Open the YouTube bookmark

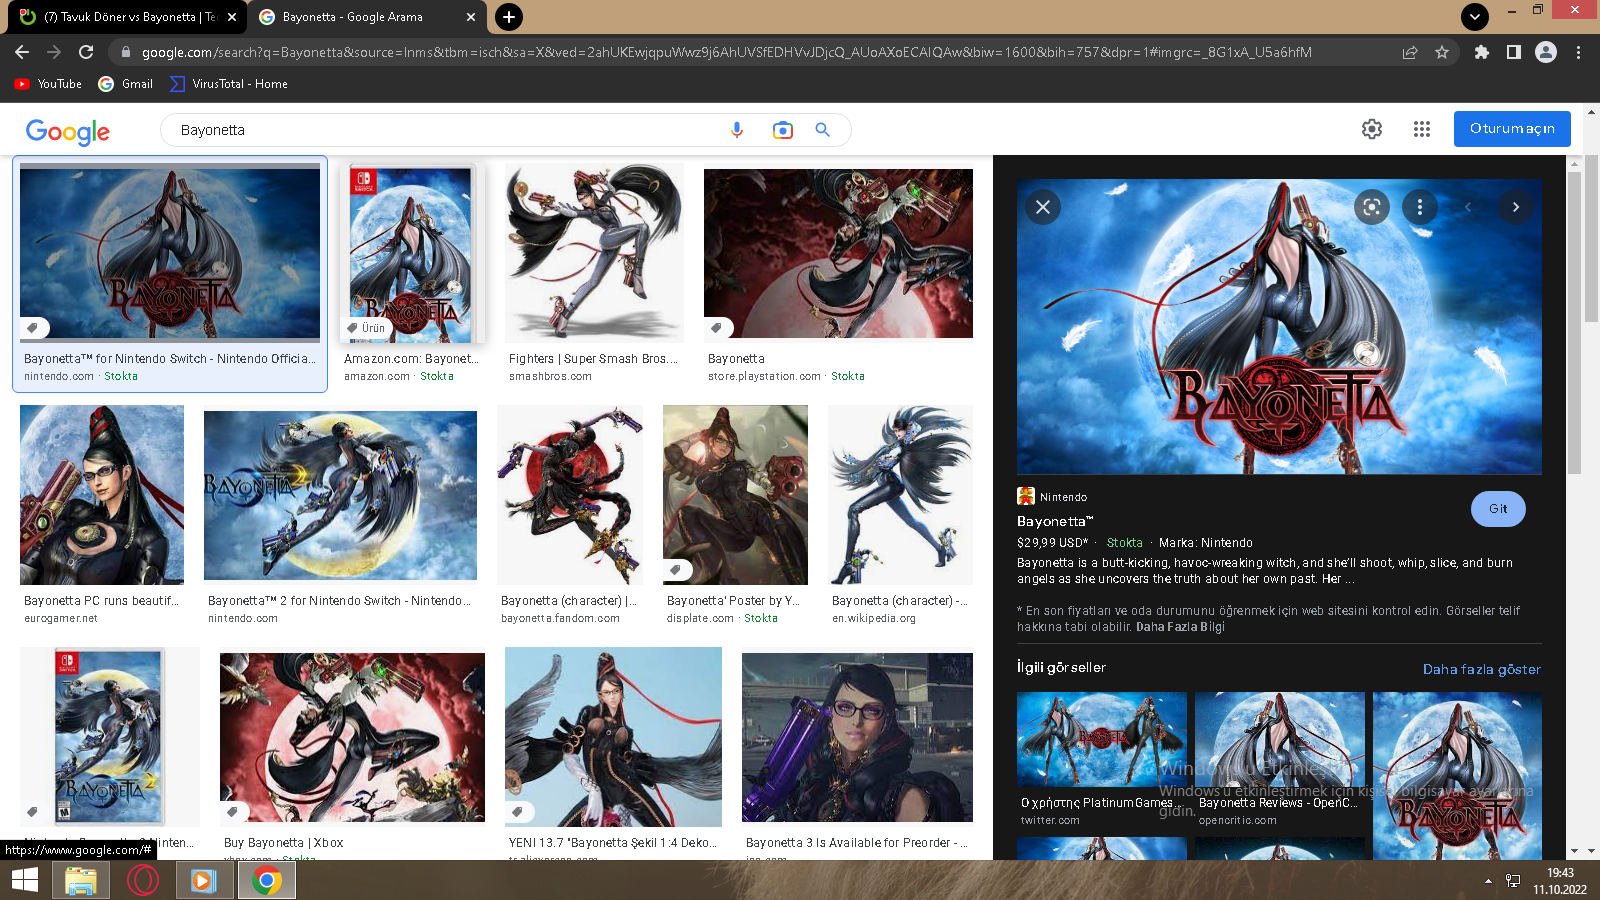(48, 84)
